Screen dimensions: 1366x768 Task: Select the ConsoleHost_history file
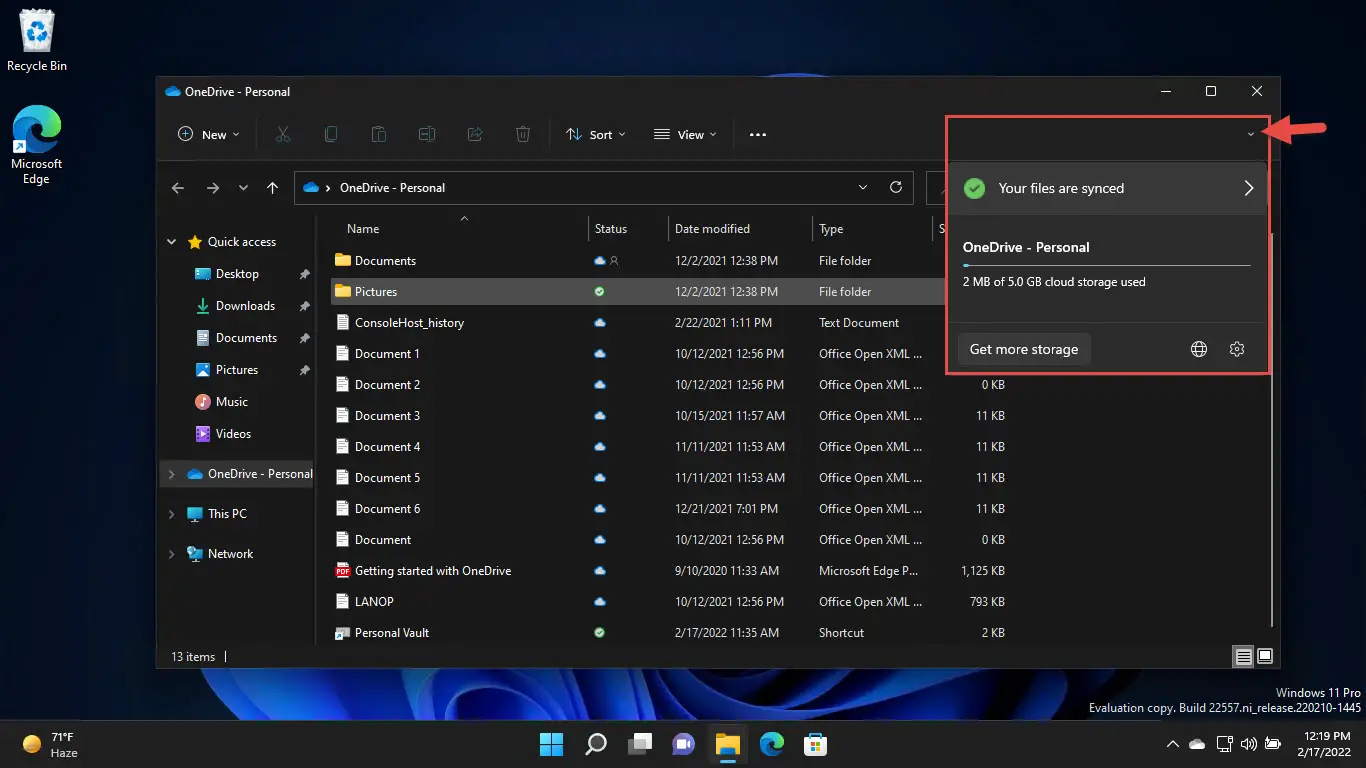point(409,322)
